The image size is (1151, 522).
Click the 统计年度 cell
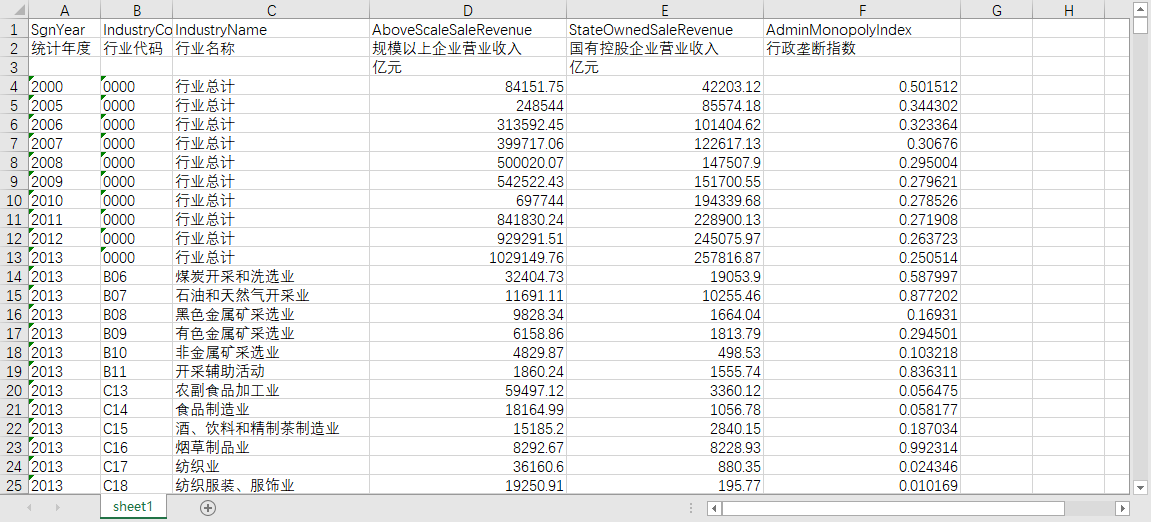click(65, 48)
